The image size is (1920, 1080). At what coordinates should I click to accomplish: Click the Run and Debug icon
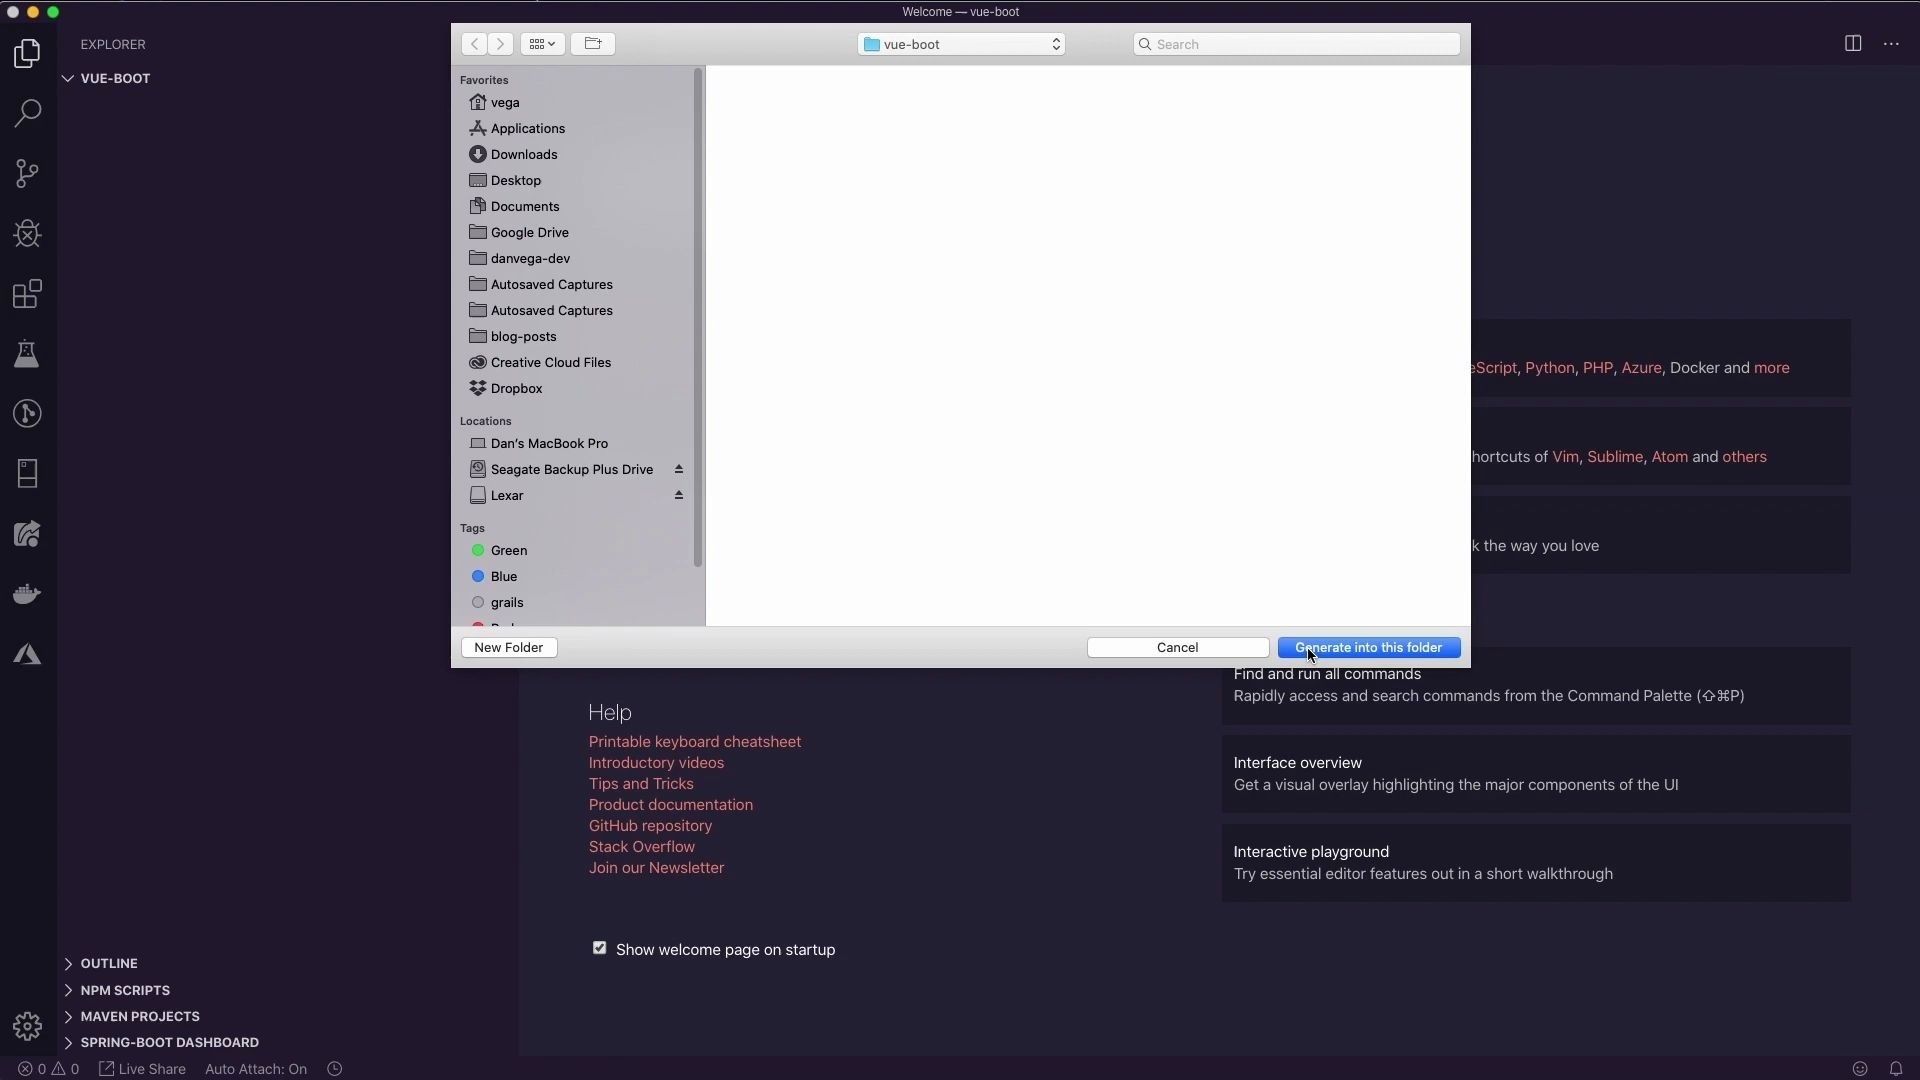click(28, 232)
